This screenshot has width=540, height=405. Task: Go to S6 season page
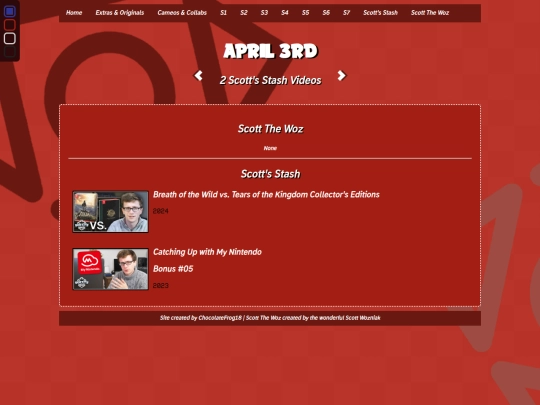coord(326,13)
